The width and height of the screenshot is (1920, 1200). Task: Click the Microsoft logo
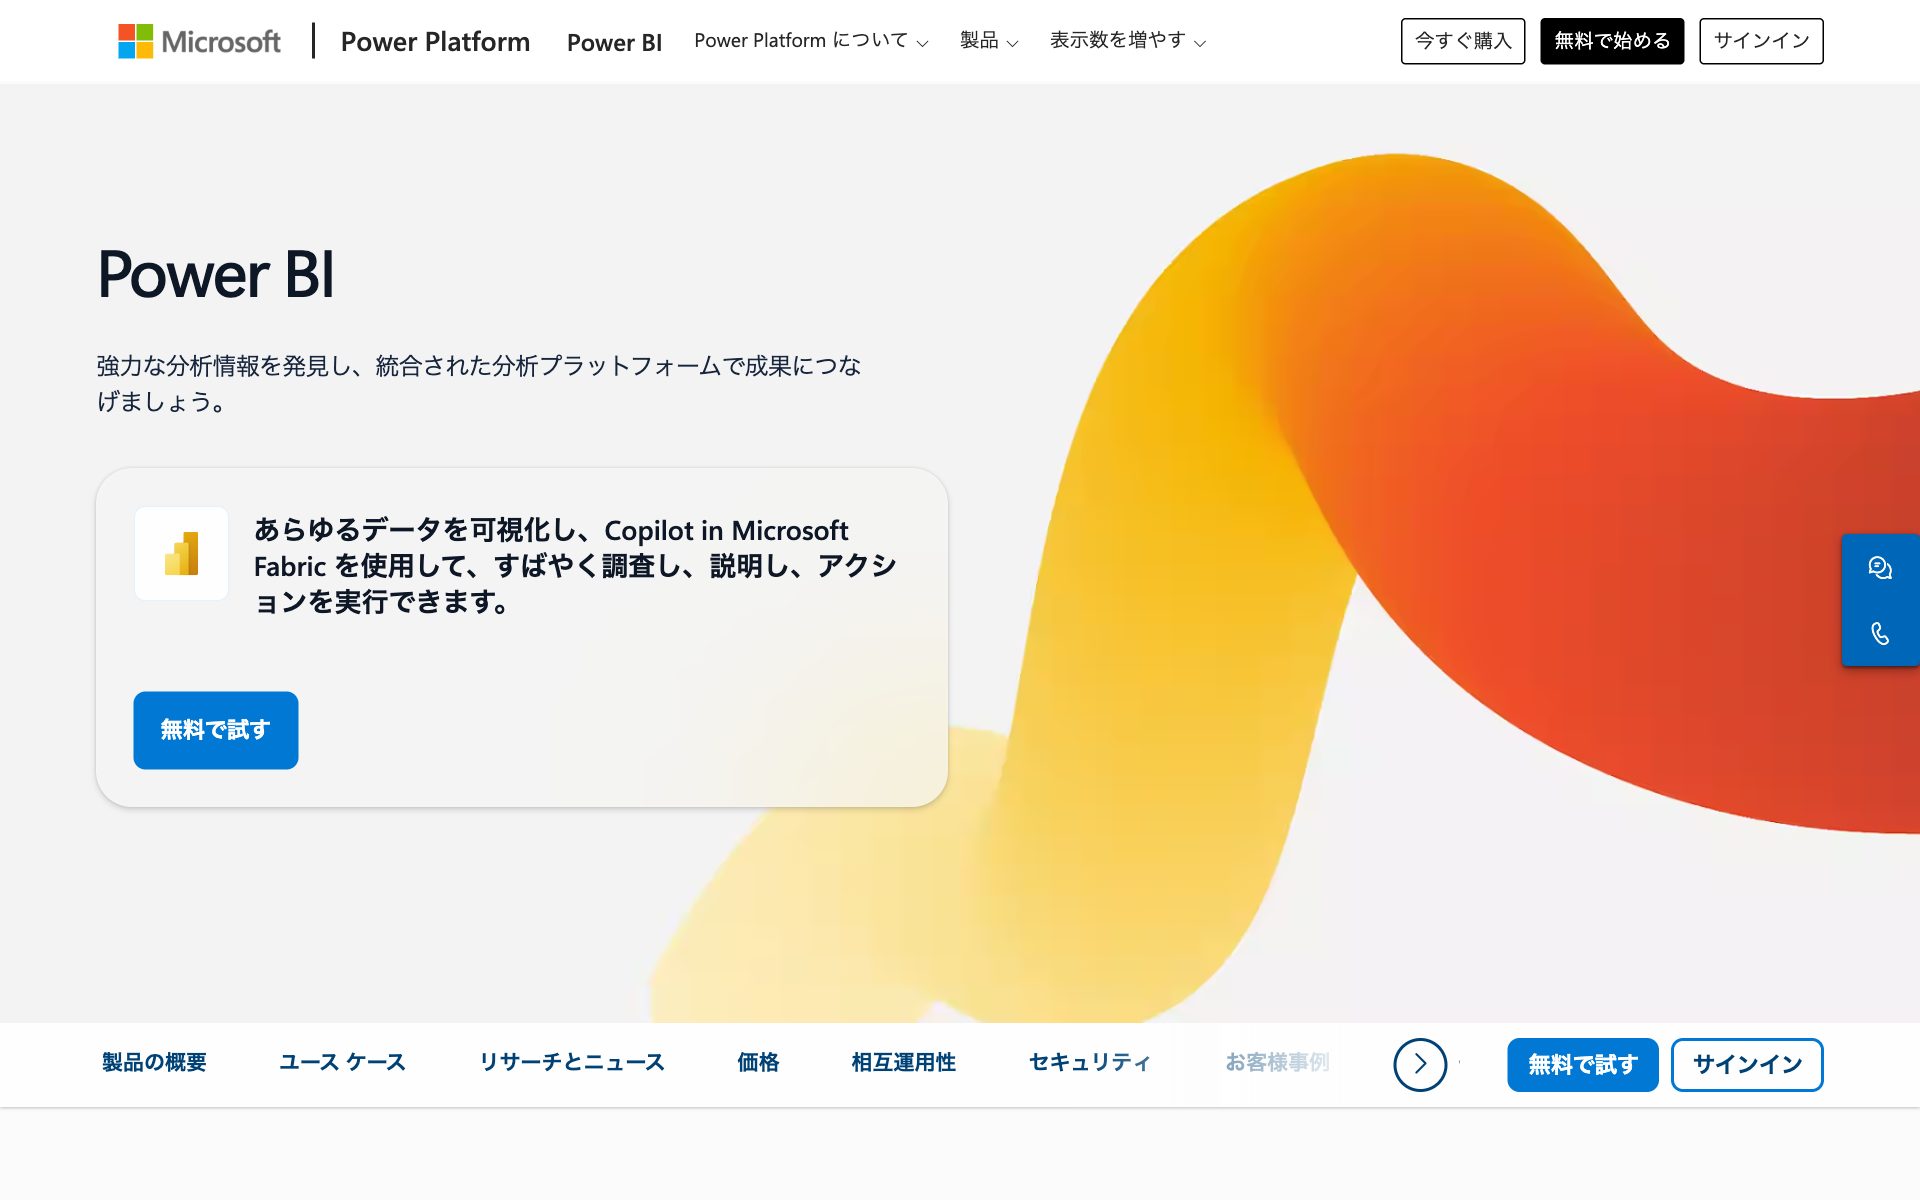coord(199,41)
